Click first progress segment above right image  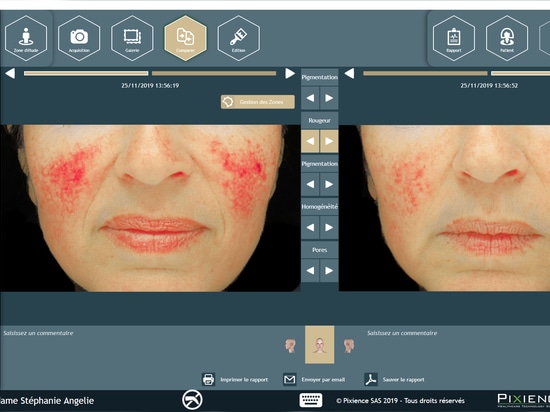pyautogui.click(x=425, y=74)
